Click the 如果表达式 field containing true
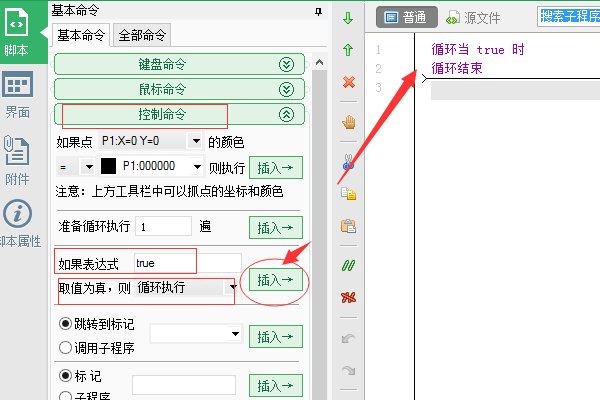Screen dimensions: 600x400 pos(188,263)
